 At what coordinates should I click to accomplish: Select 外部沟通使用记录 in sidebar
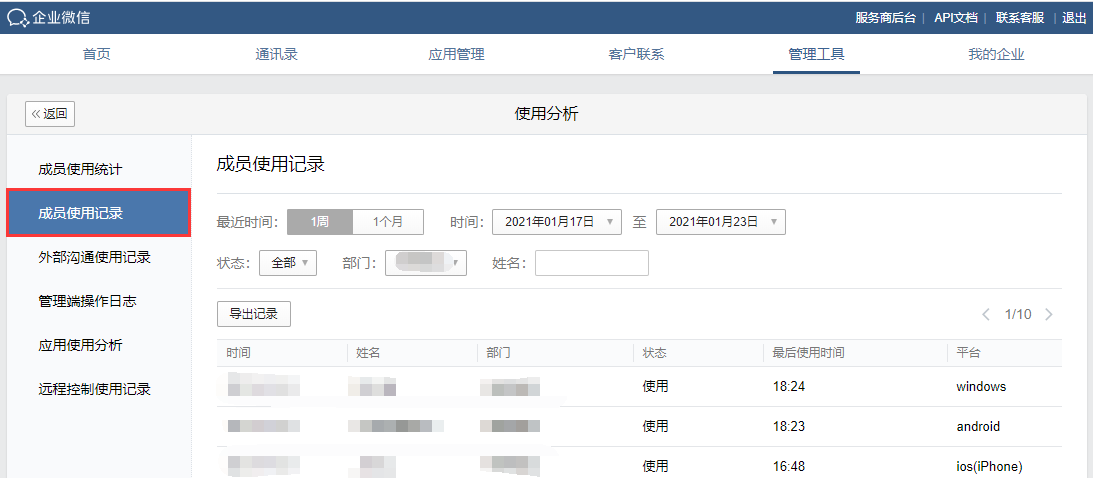[x=94, y=257]
